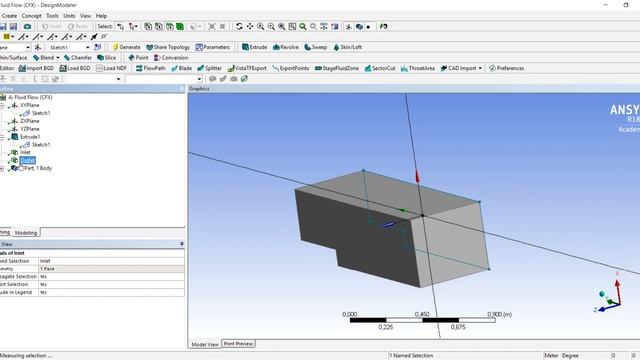Click the Generate button

(x=126, y=47)
